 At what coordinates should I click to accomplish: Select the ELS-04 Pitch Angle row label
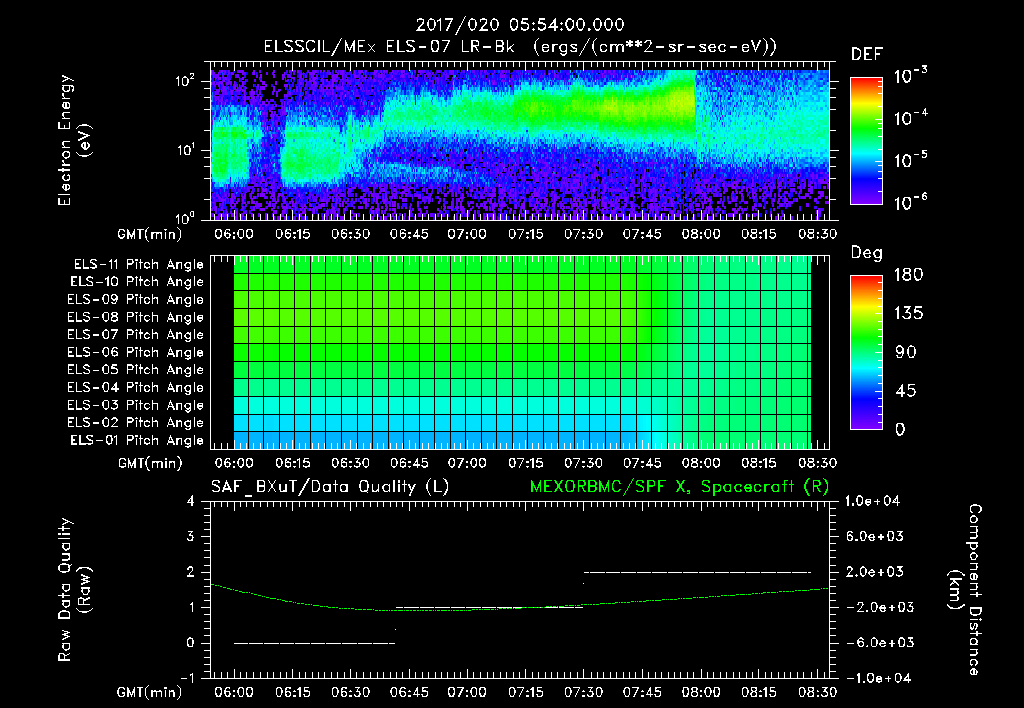(x=135, y=388)
